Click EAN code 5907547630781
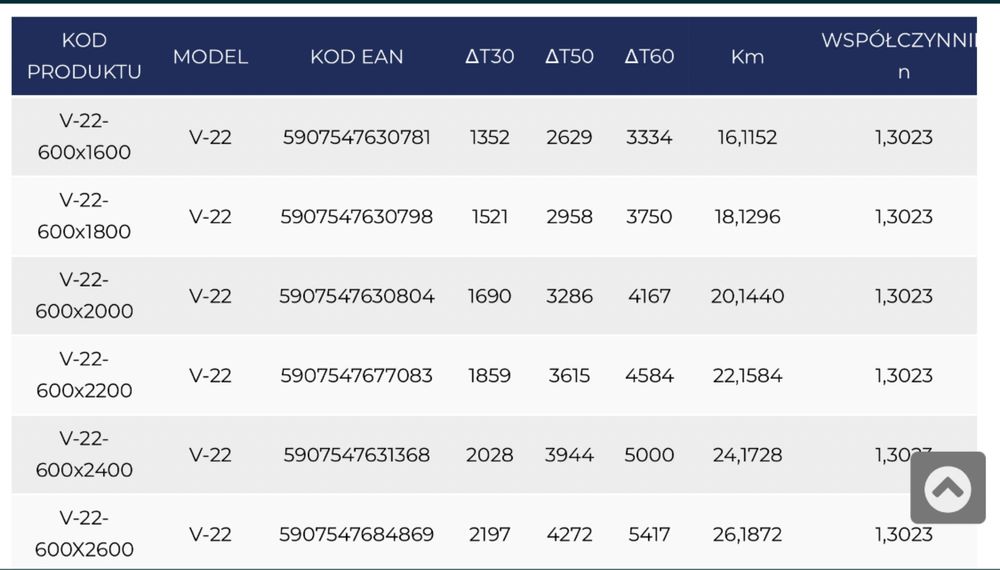Screen dimensions: 1000x570 357,137
